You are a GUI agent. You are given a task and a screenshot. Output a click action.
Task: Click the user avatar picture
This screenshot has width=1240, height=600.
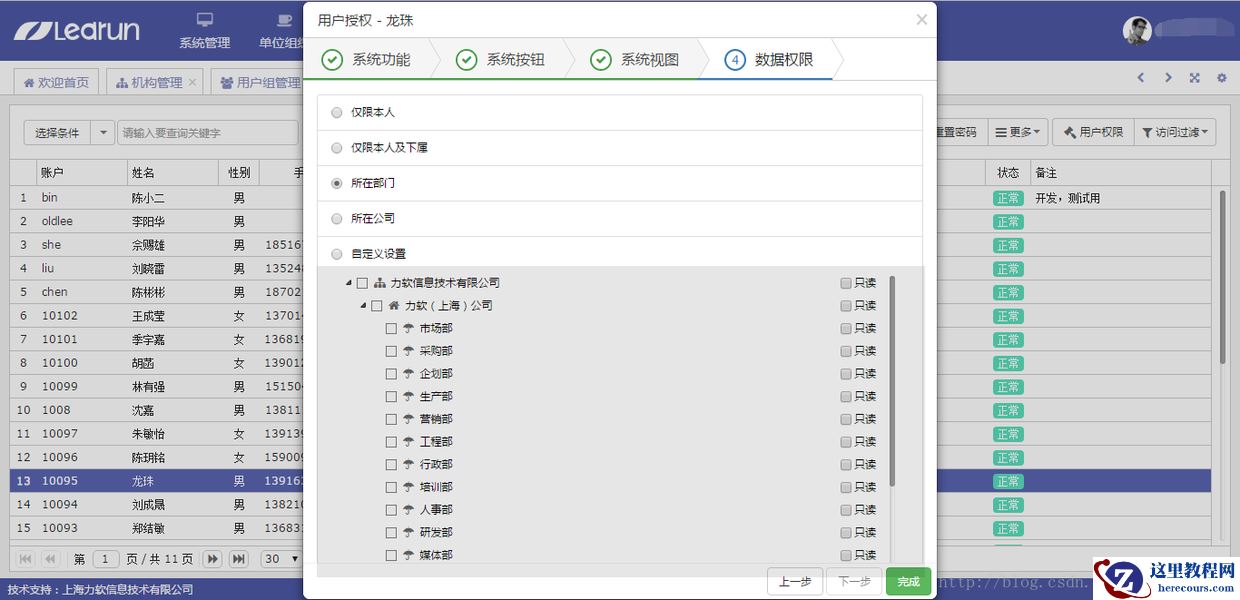pos(1137,31)
